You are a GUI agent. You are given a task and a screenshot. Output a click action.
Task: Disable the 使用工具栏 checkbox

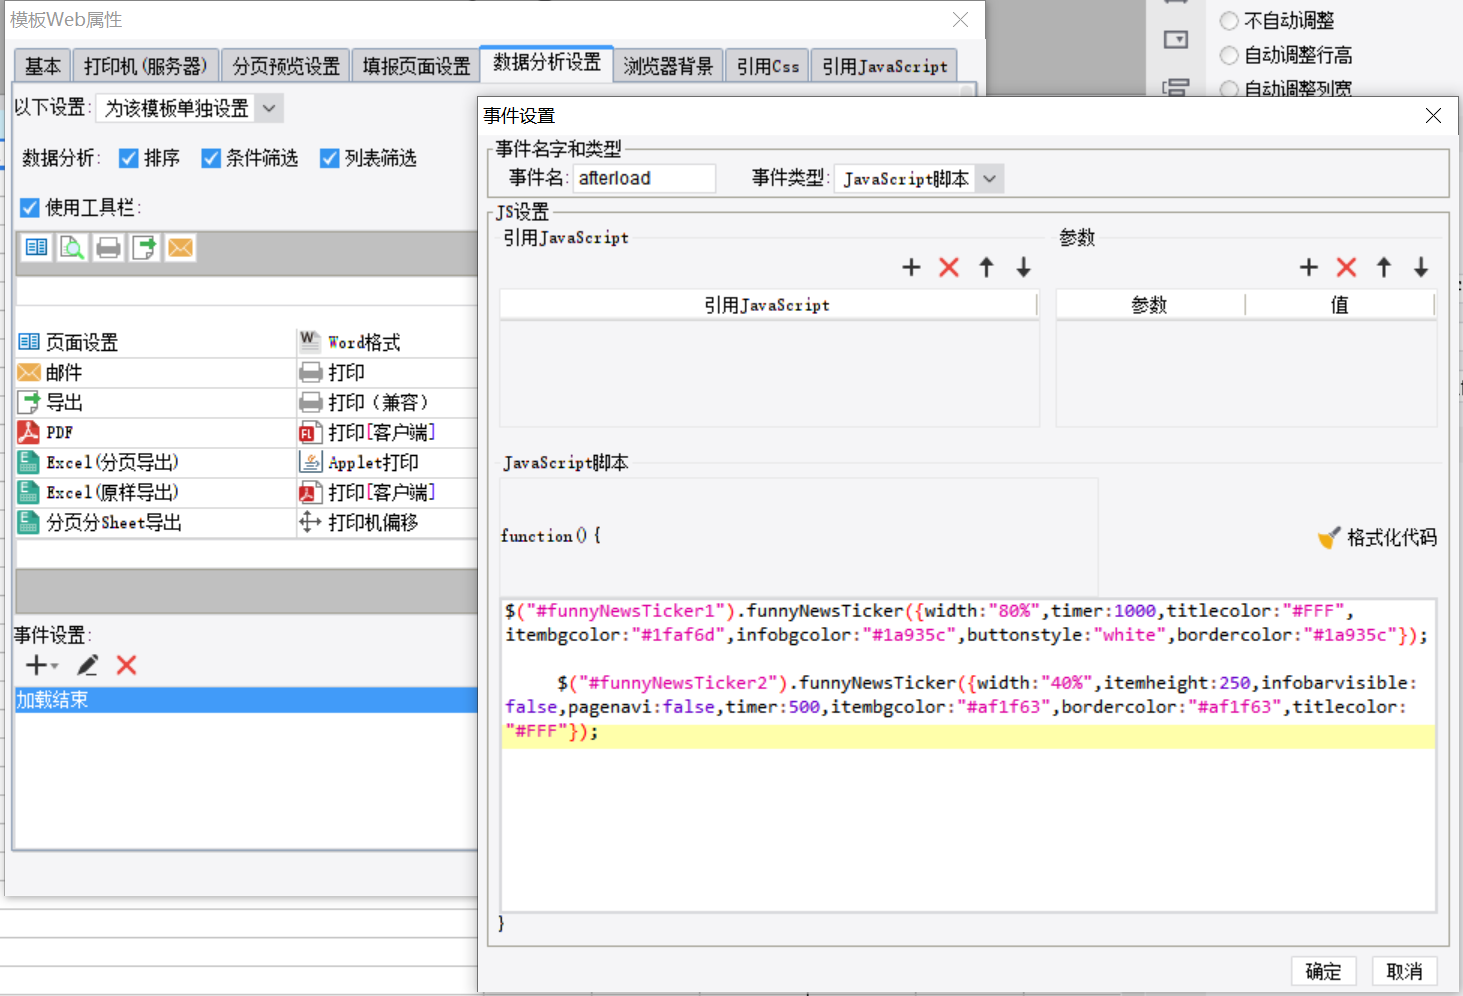[x=30, y=208]
